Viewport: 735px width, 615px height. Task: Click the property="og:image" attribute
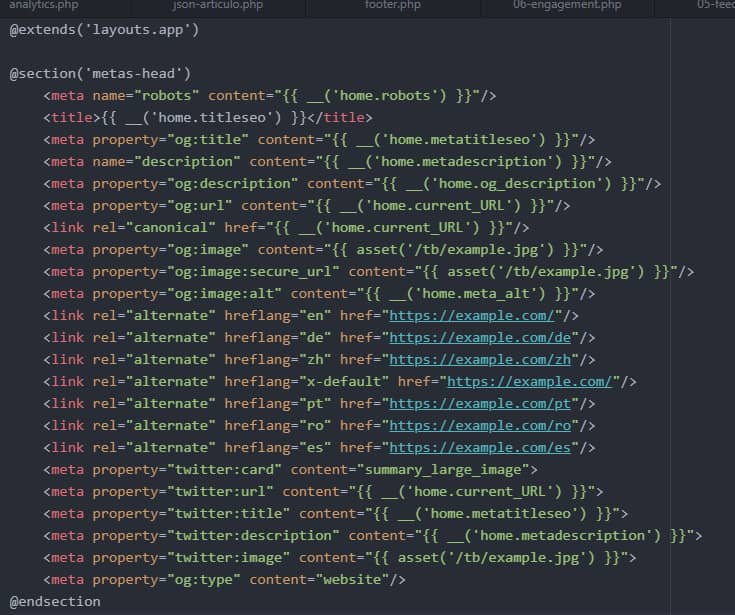[170, 250]
